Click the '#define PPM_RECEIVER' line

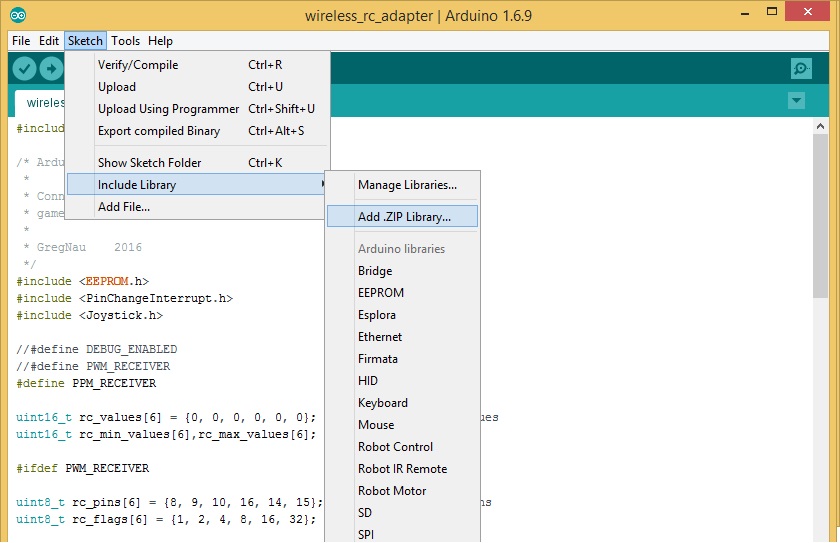(86, 383)
